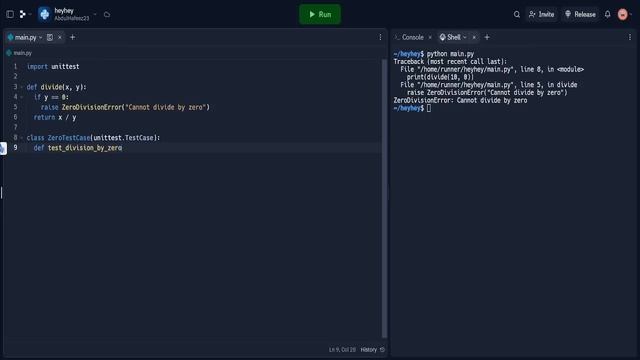The width and height of the screenshot is (640, 360).
Task: Add a new tab in the right pane
Action: 487,37
